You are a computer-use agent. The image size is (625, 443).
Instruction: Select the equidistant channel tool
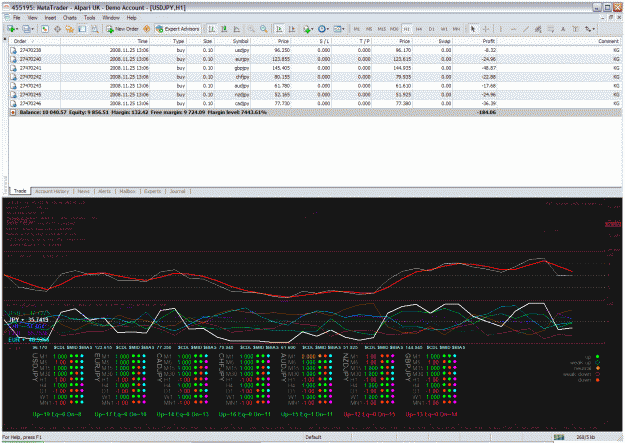coord(538,29)
